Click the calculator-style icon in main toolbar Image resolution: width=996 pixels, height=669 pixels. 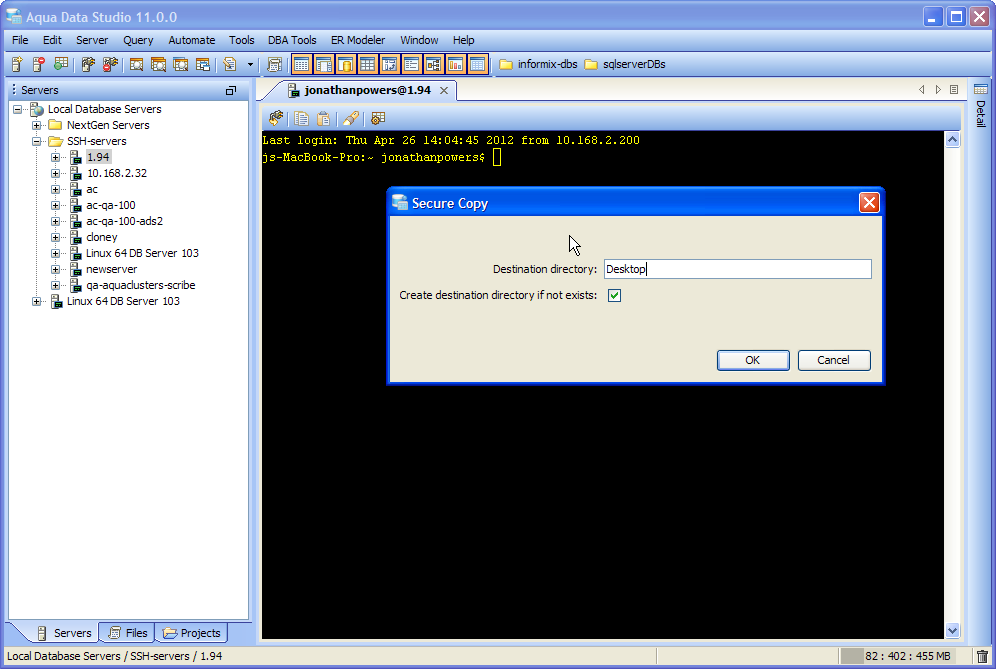[274, 64]
